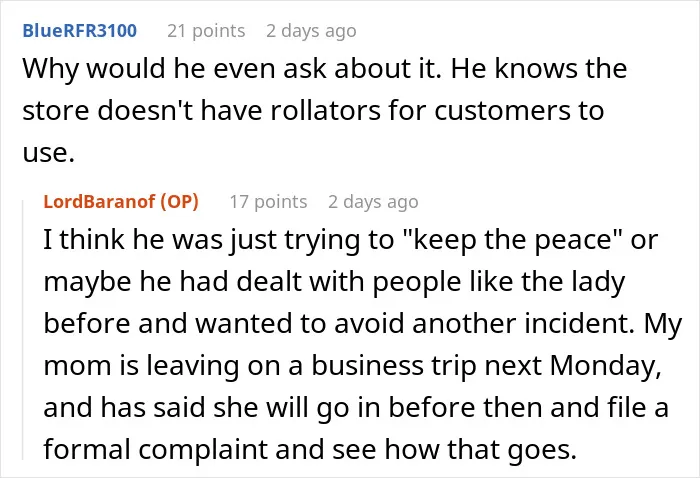The height and width of the screenshot is (478, 700).
Task: Click the 17 points score
Action: click(x=268, y=202)
